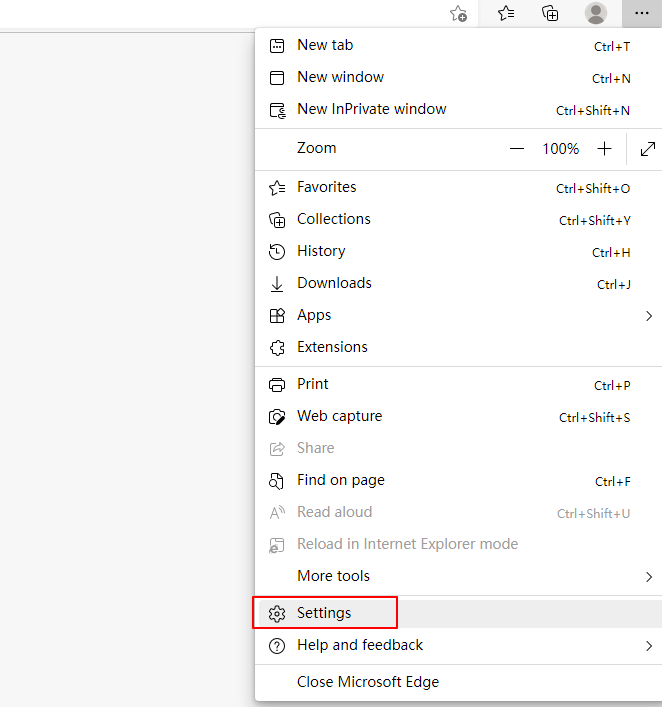Screen dimensions: 662x707
Task: Click the Ctrl+H shortcut text
Action: [611, 253]
